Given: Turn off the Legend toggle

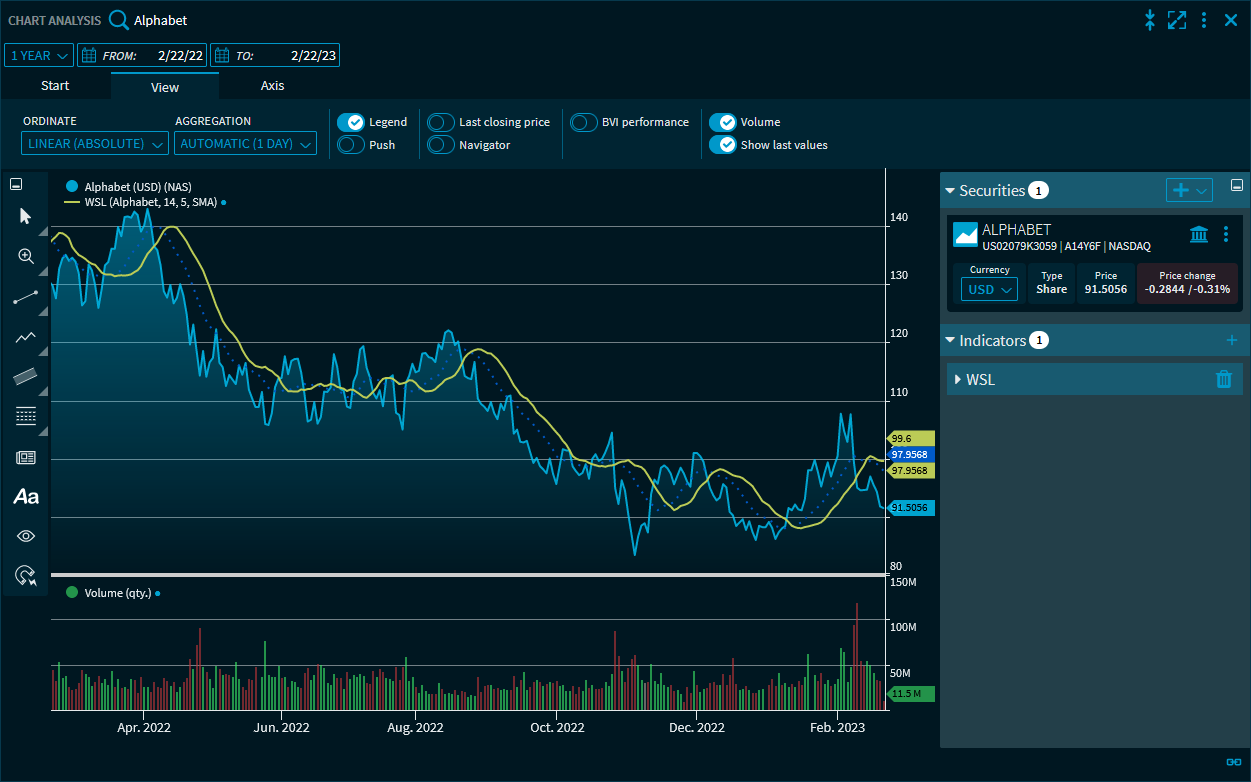Looking at the screenshot, I should pyautogui.click(x=350, y=122).
